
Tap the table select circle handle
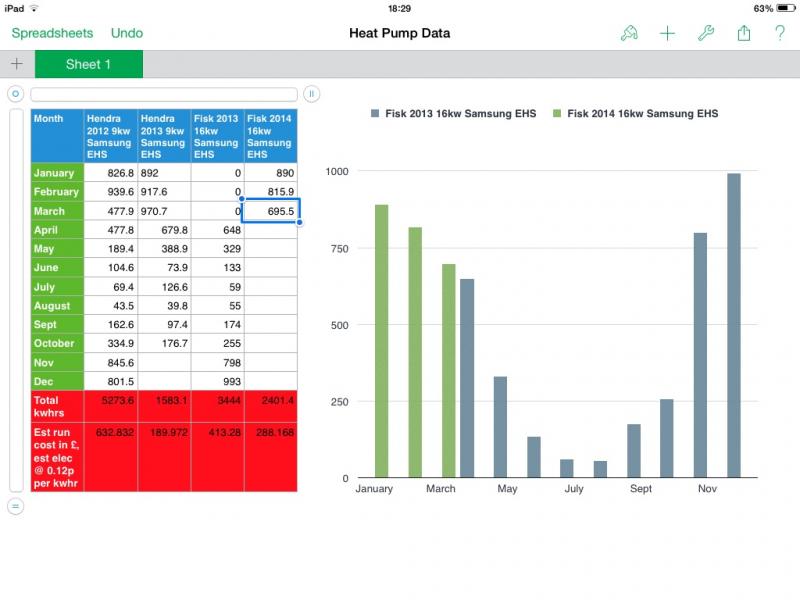pos(15,94)
